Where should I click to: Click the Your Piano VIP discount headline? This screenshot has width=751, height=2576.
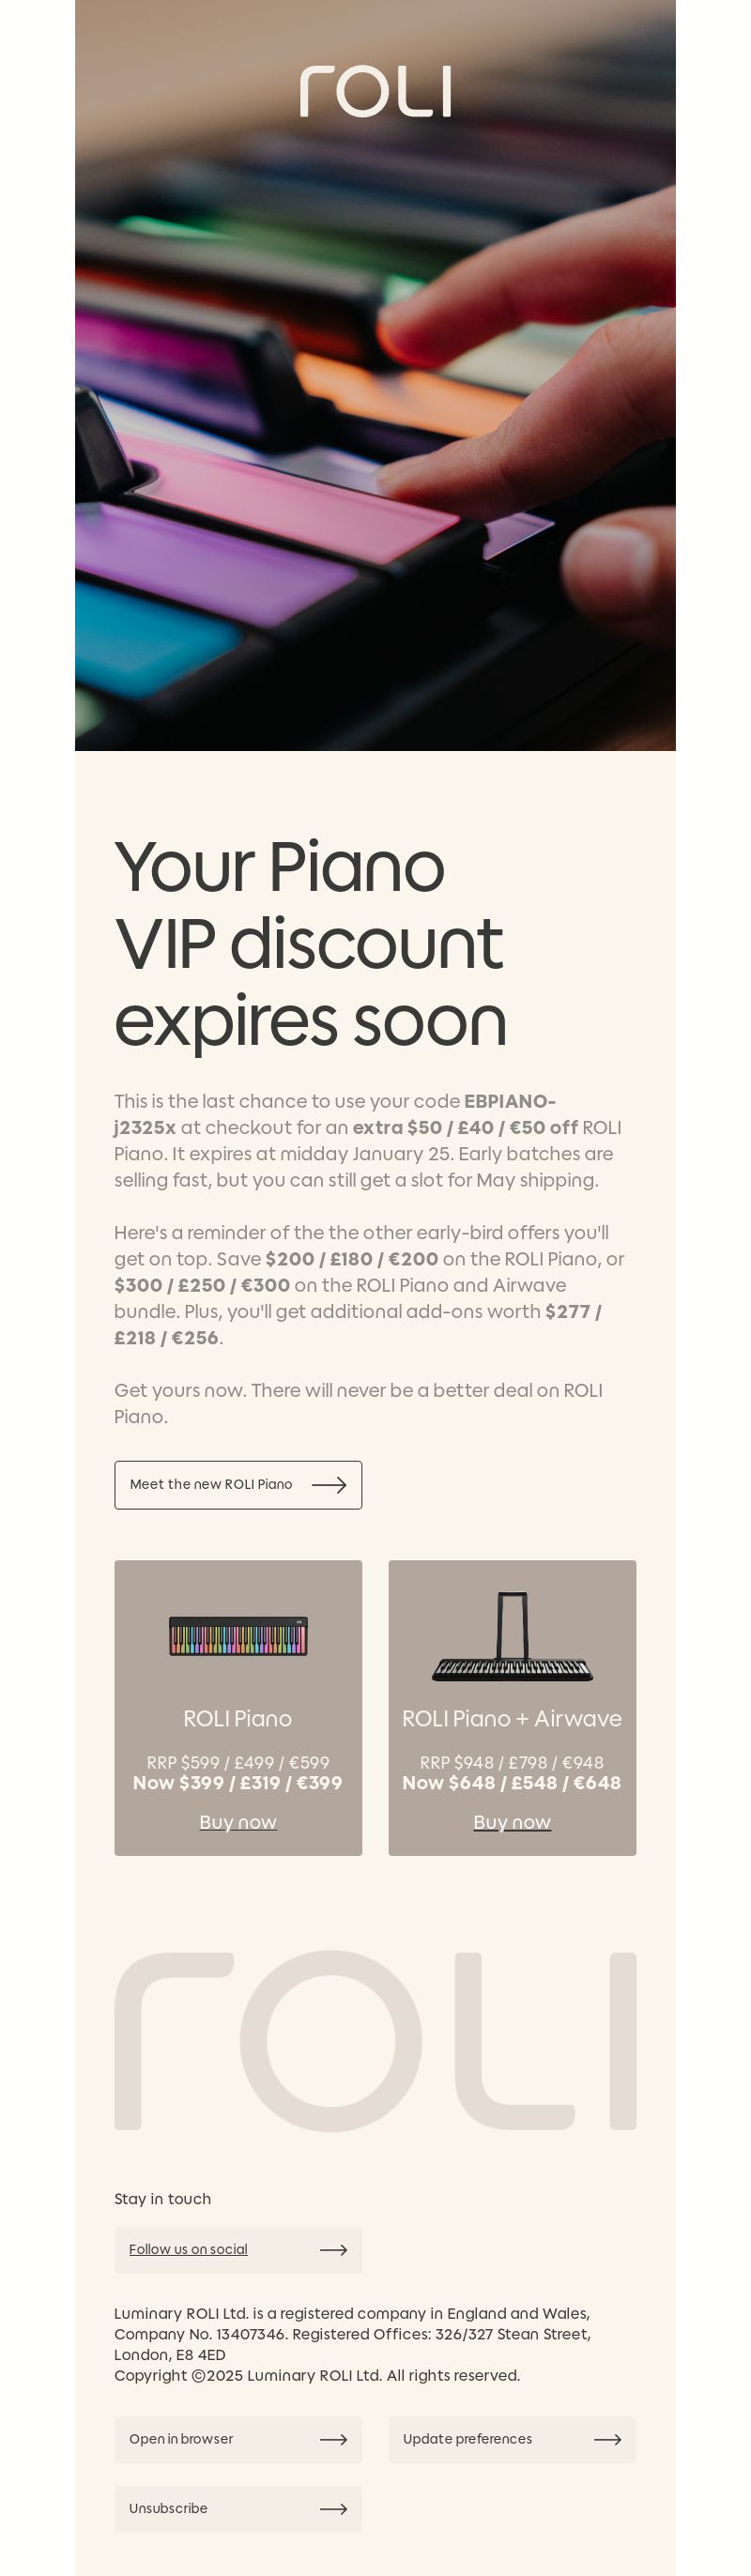pos(311,944)
